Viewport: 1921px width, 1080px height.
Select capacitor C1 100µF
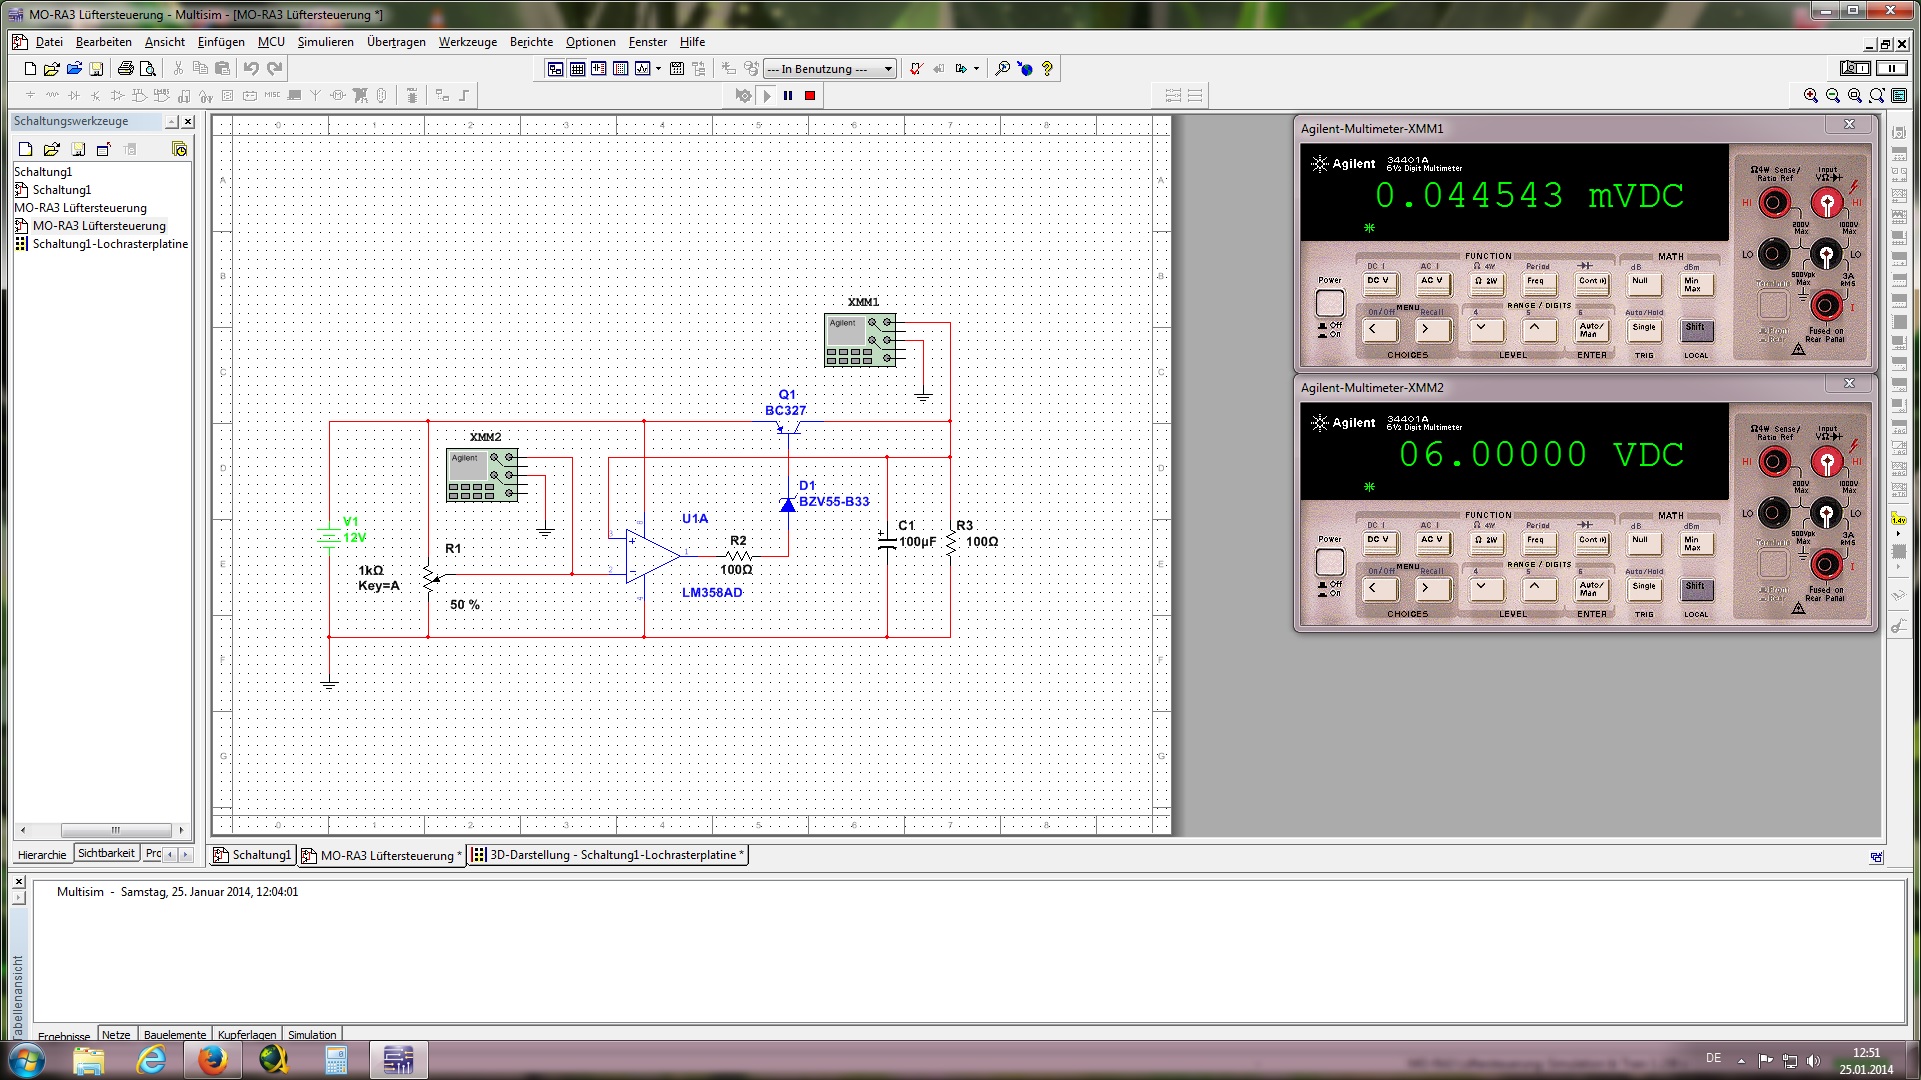tap(886, 542)
